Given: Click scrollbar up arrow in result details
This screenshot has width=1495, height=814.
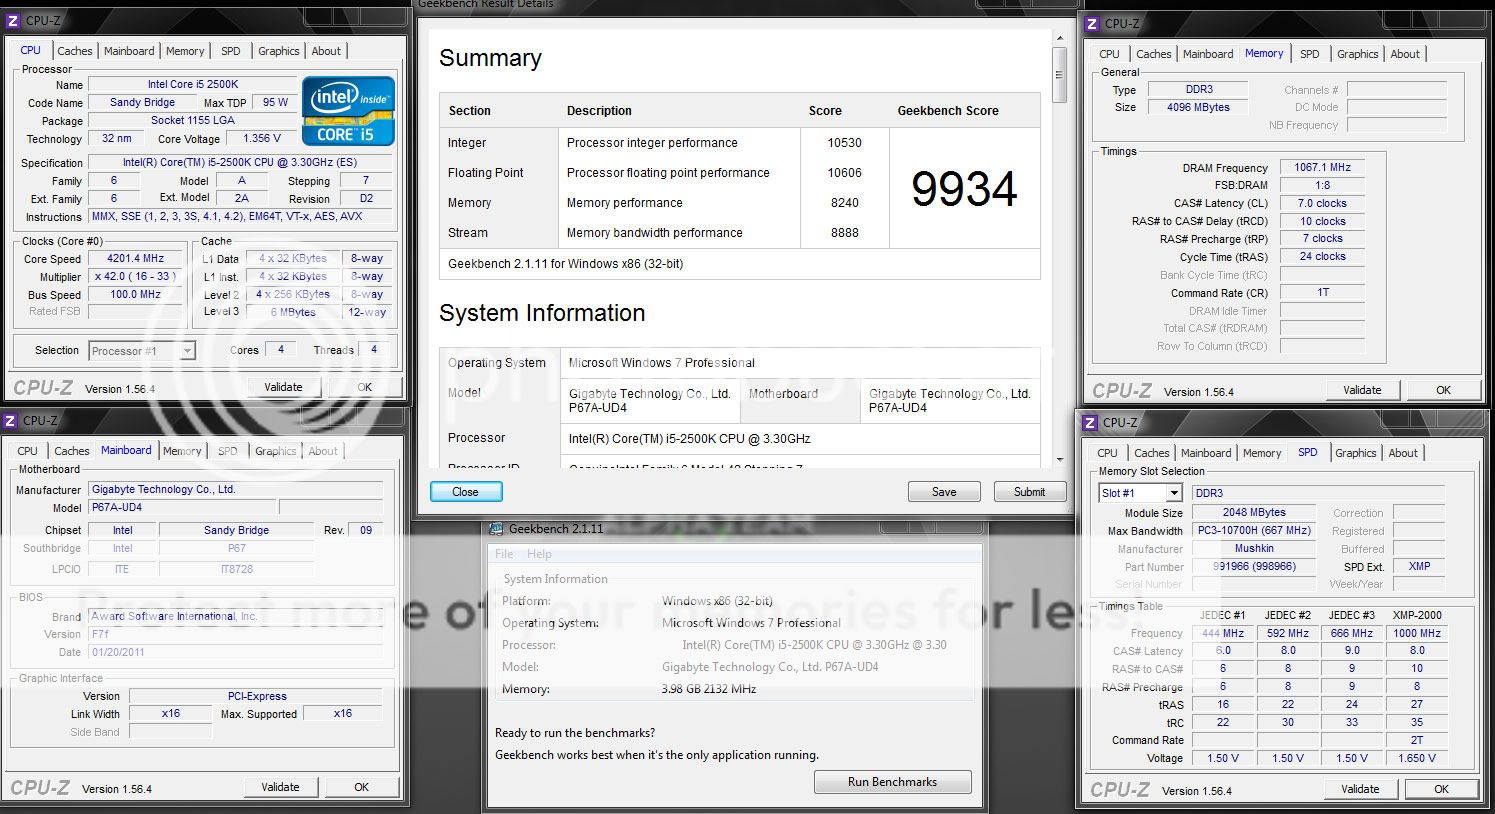Looking at the screenshot, I should (1059, 37).
